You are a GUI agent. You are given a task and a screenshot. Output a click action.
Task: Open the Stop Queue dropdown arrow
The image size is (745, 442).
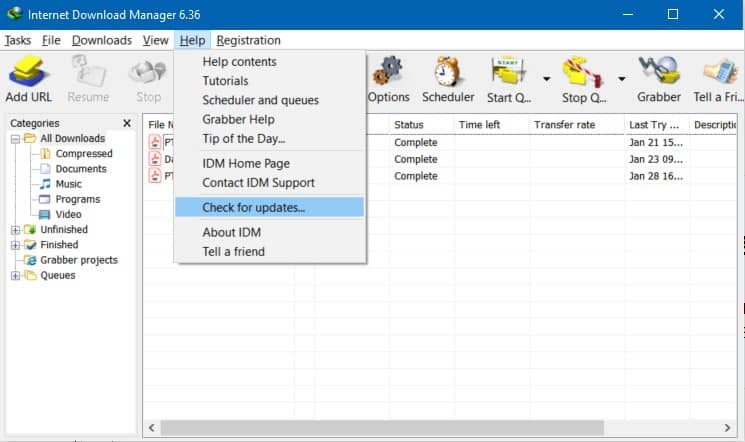621,79
